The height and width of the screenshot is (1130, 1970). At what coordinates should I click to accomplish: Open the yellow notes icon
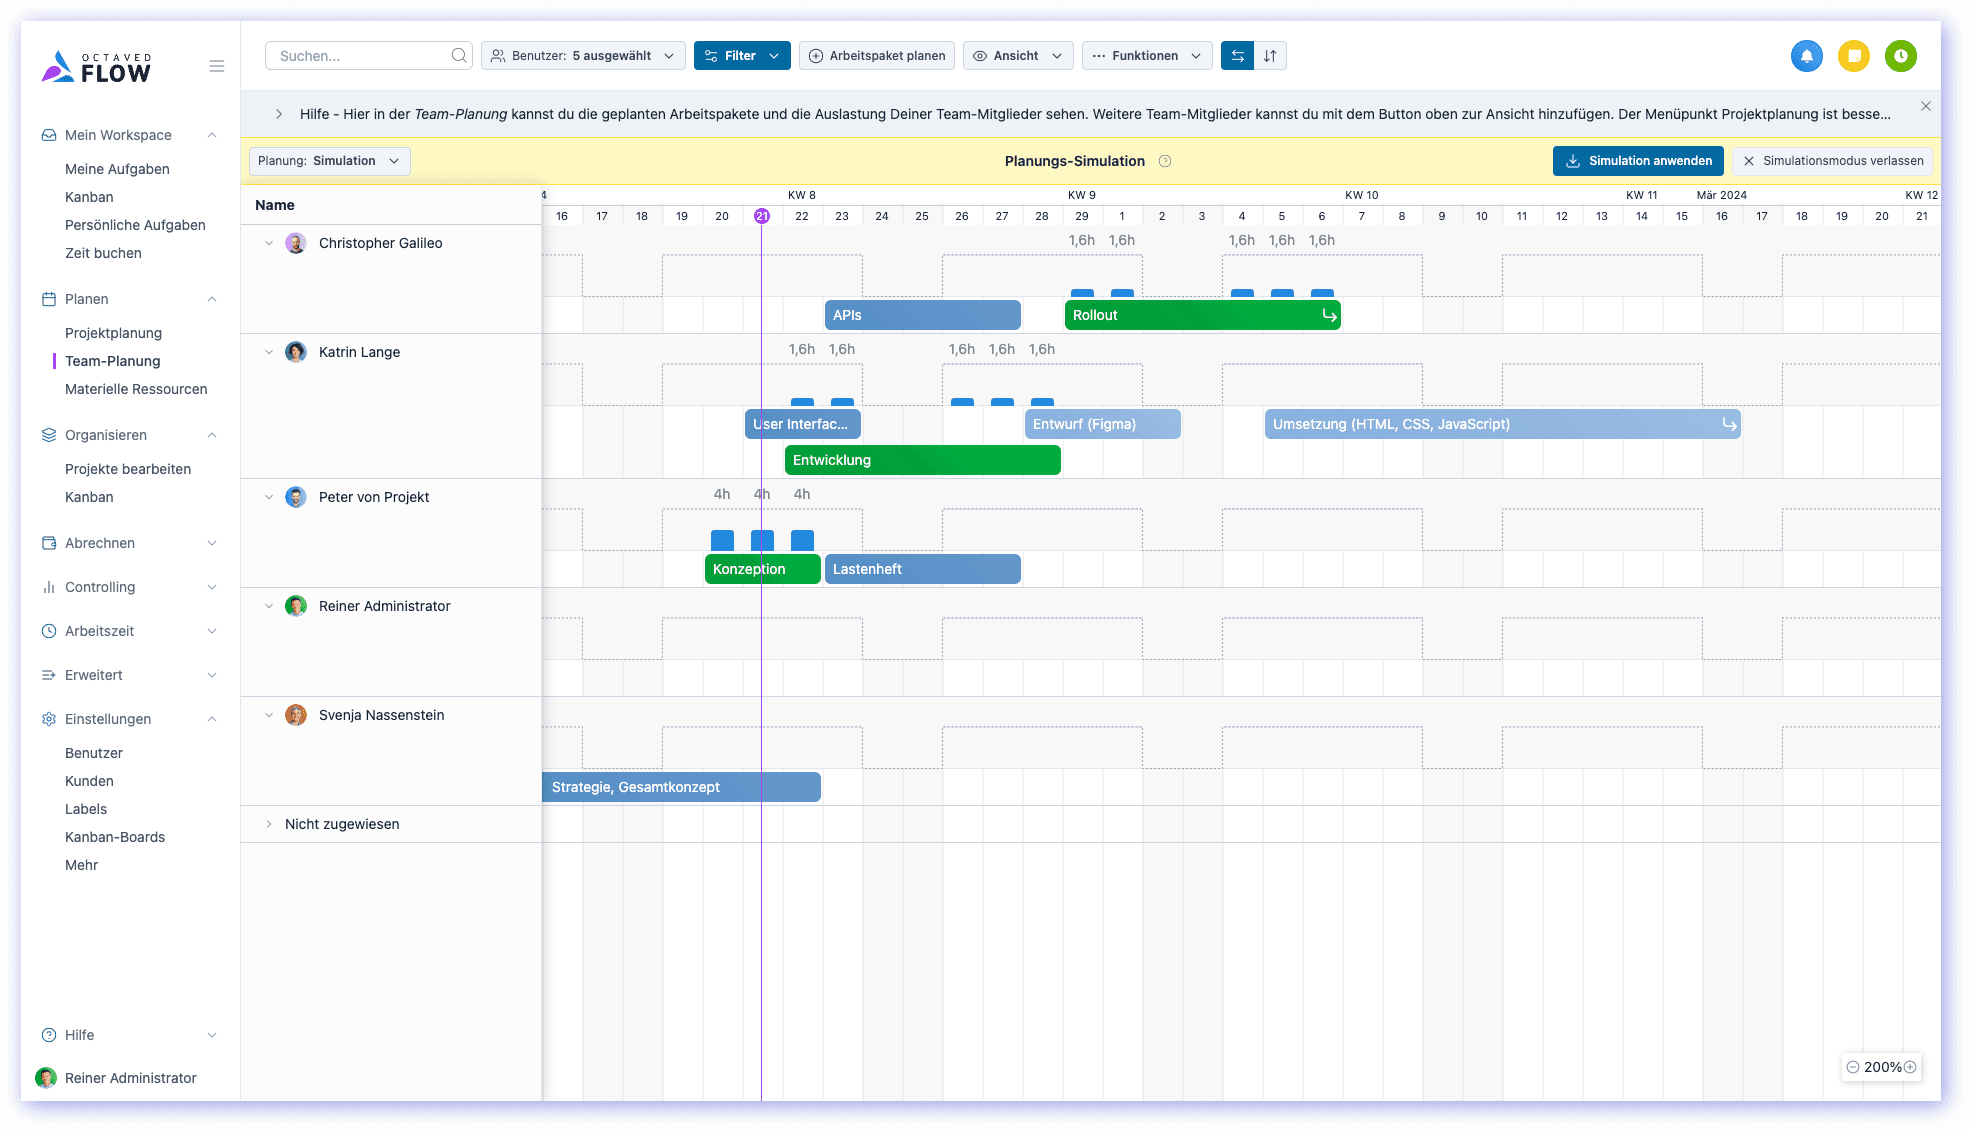click(x=1853, y=56)
